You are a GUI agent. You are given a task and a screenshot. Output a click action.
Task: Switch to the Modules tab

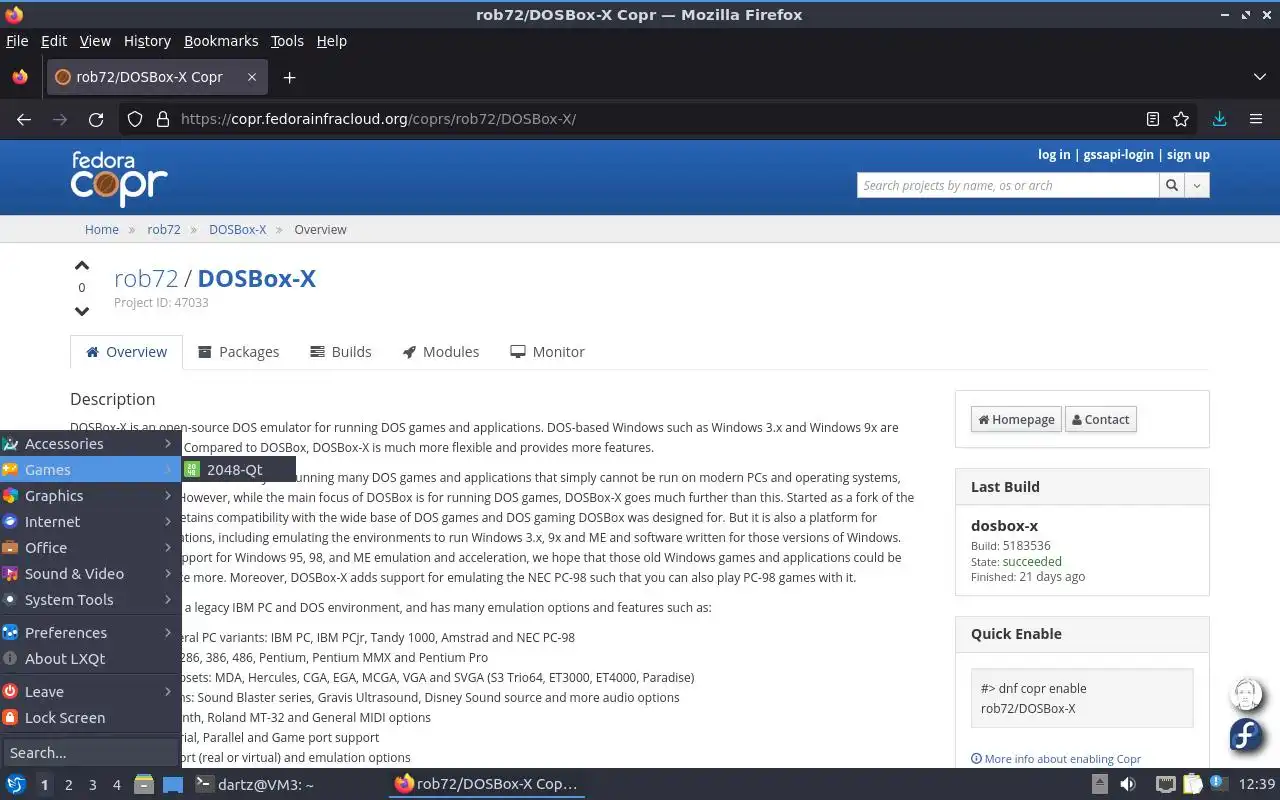(x=440, y=351)
